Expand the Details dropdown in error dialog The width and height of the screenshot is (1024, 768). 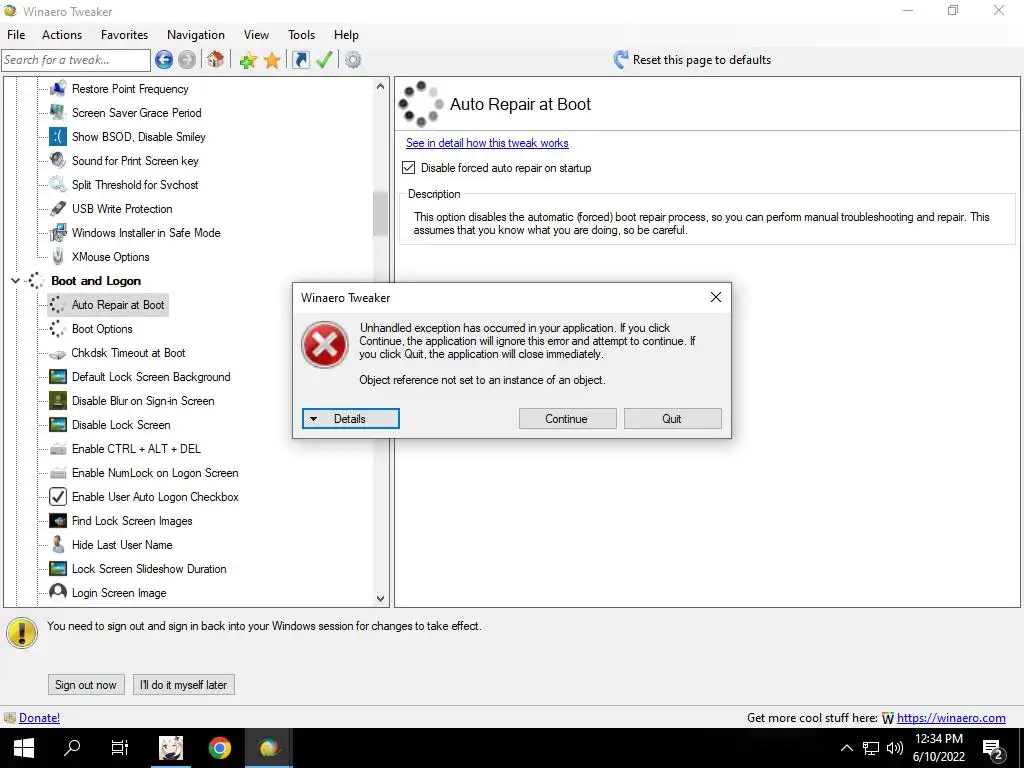click(351, 419)
